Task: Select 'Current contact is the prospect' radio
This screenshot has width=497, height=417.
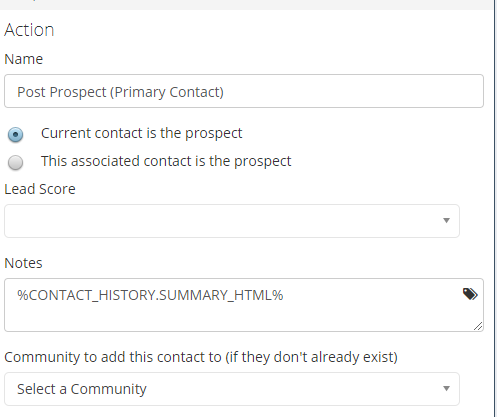Action: pyautogui.click(x=15, y=134)
